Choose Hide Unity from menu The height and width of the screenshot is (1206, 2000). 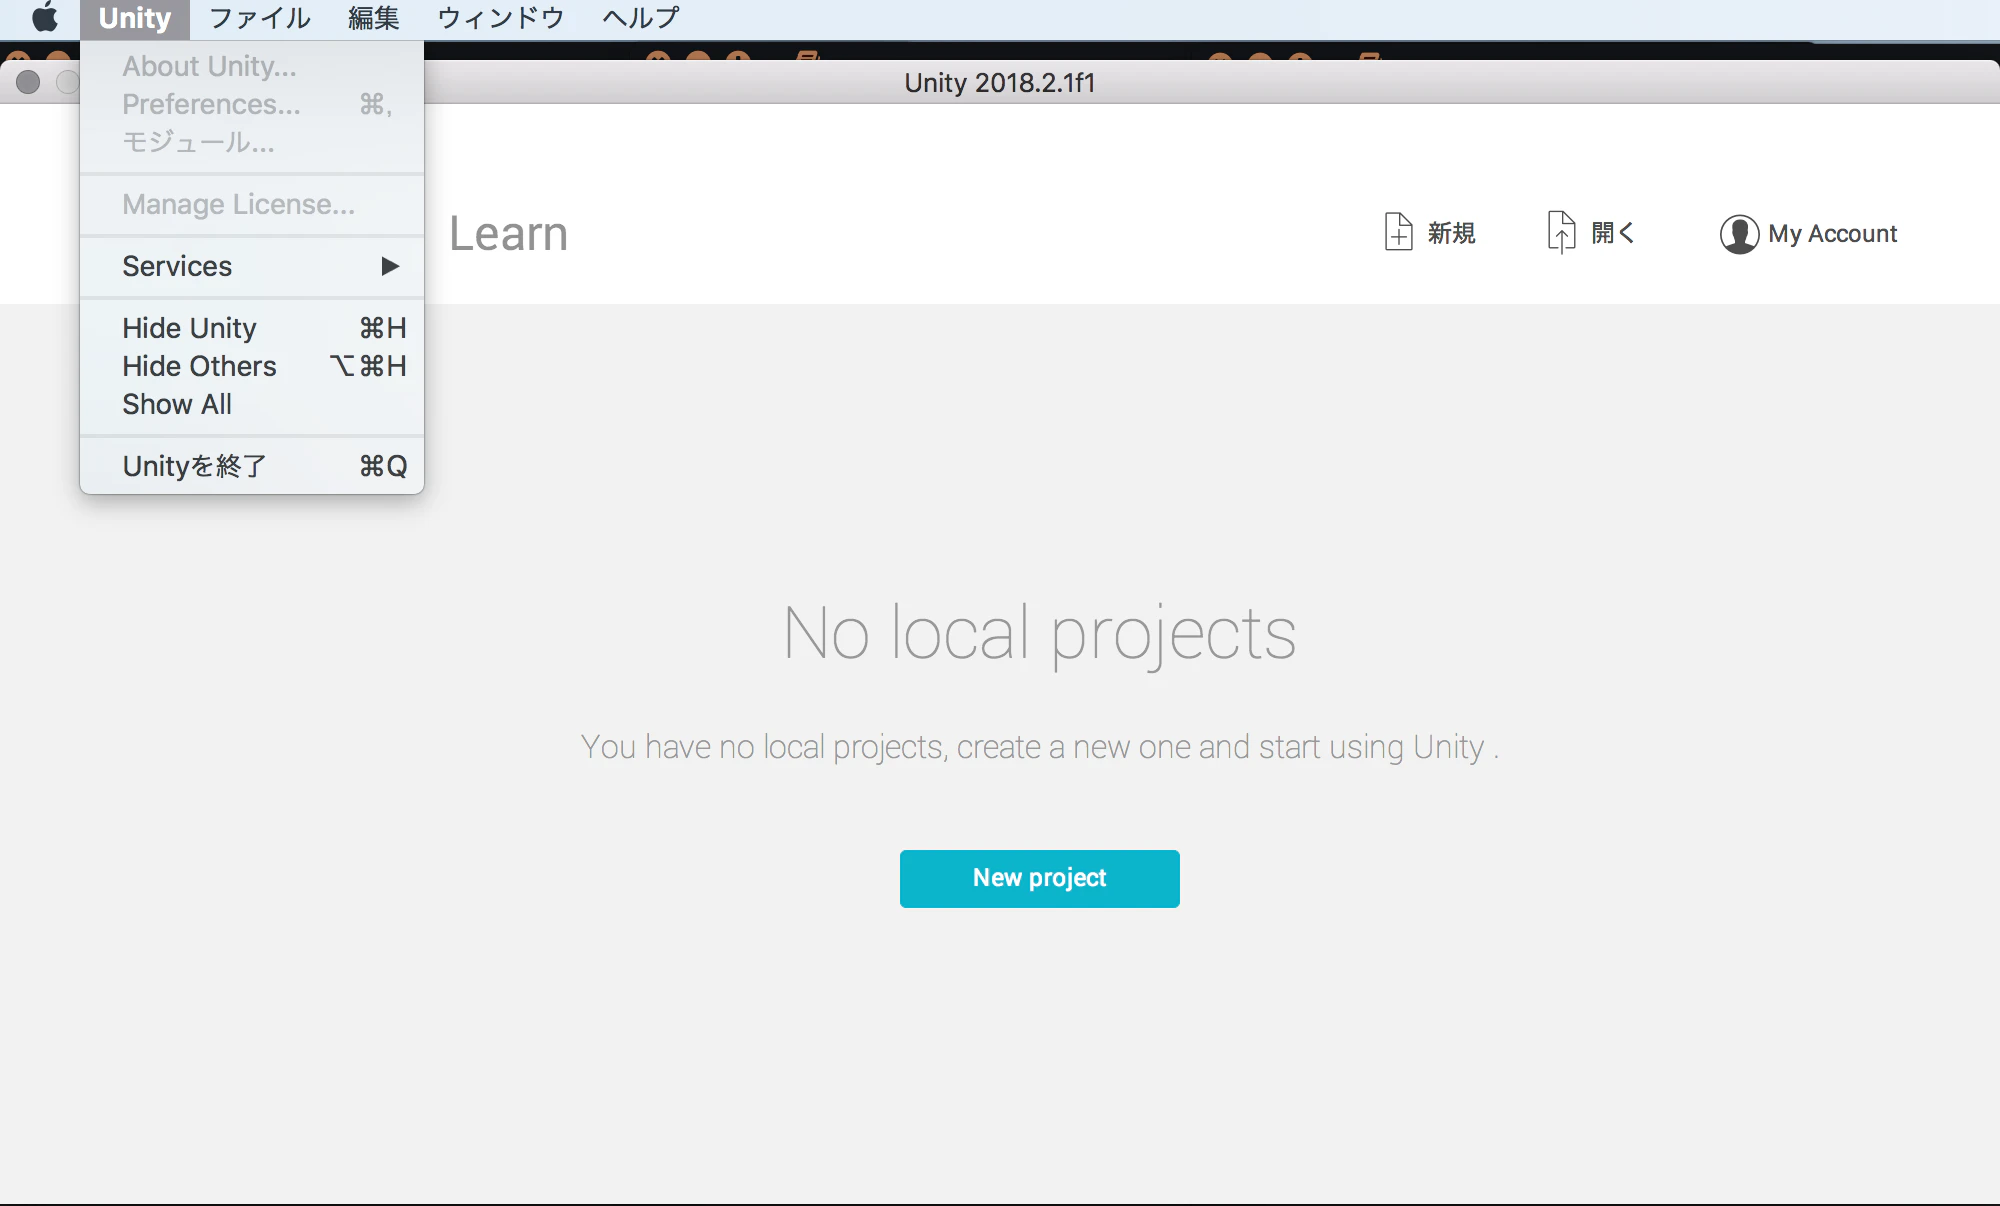[252, 328]
